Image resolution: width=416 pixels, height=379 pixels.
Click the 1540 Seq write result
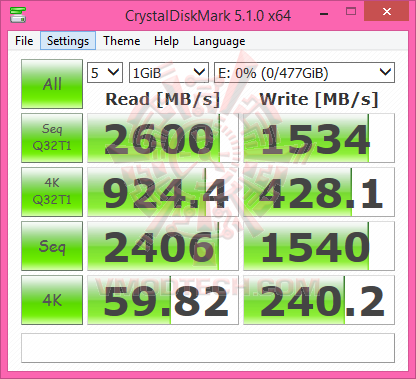pos(319,246)
